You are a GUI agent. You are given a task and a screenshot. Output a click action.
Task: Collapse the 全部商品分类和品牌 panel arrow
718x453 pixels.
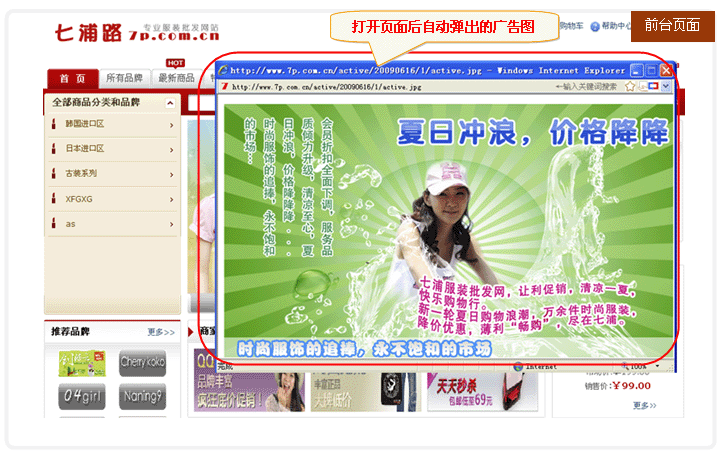170,103
